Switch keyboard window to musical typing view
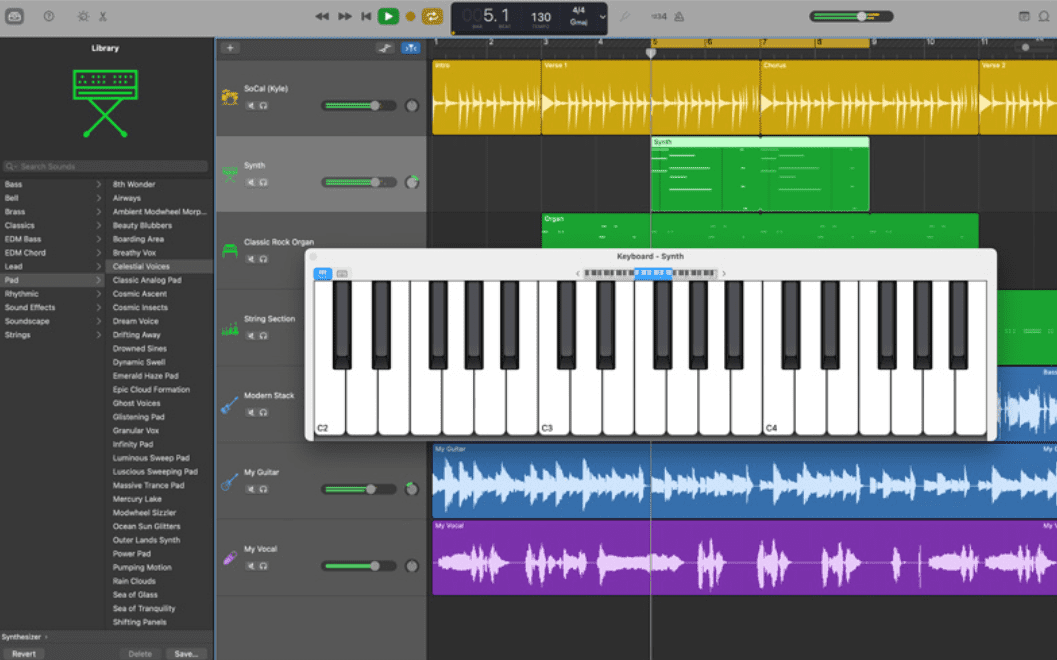1057x660 pixels. 342,273
